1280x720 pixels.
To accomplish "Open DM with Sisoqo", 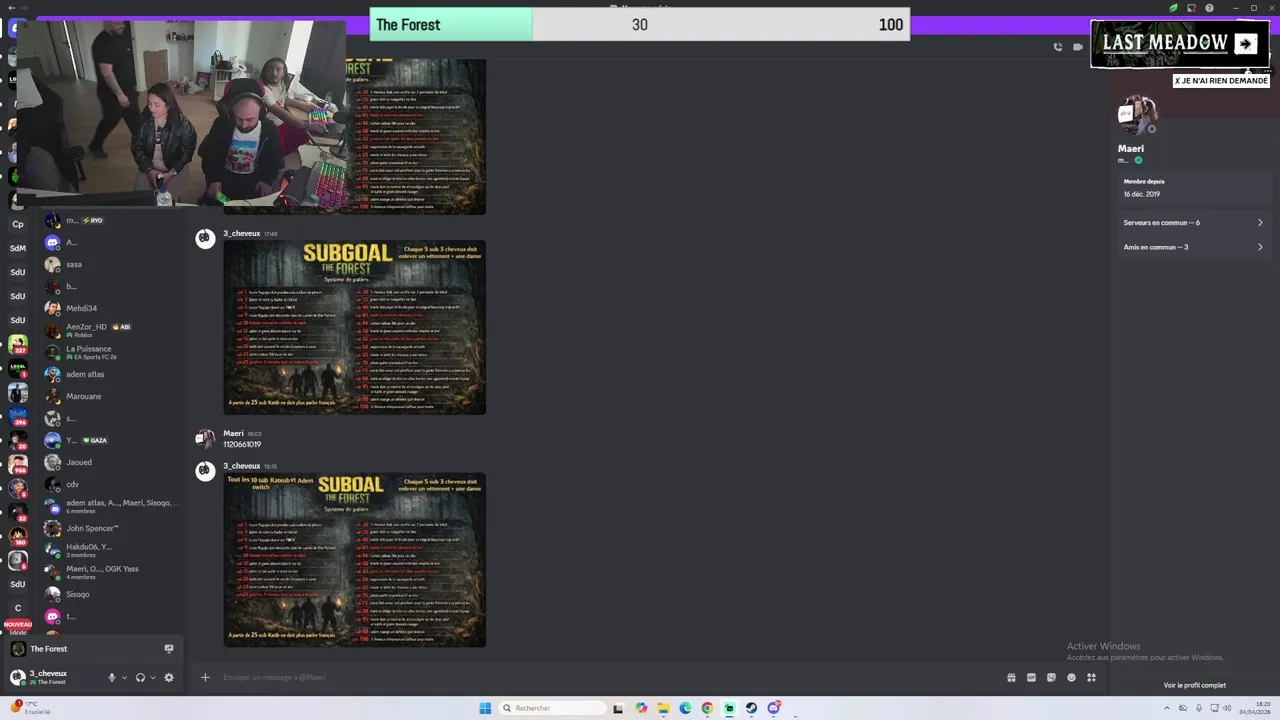I will (110, 594).
